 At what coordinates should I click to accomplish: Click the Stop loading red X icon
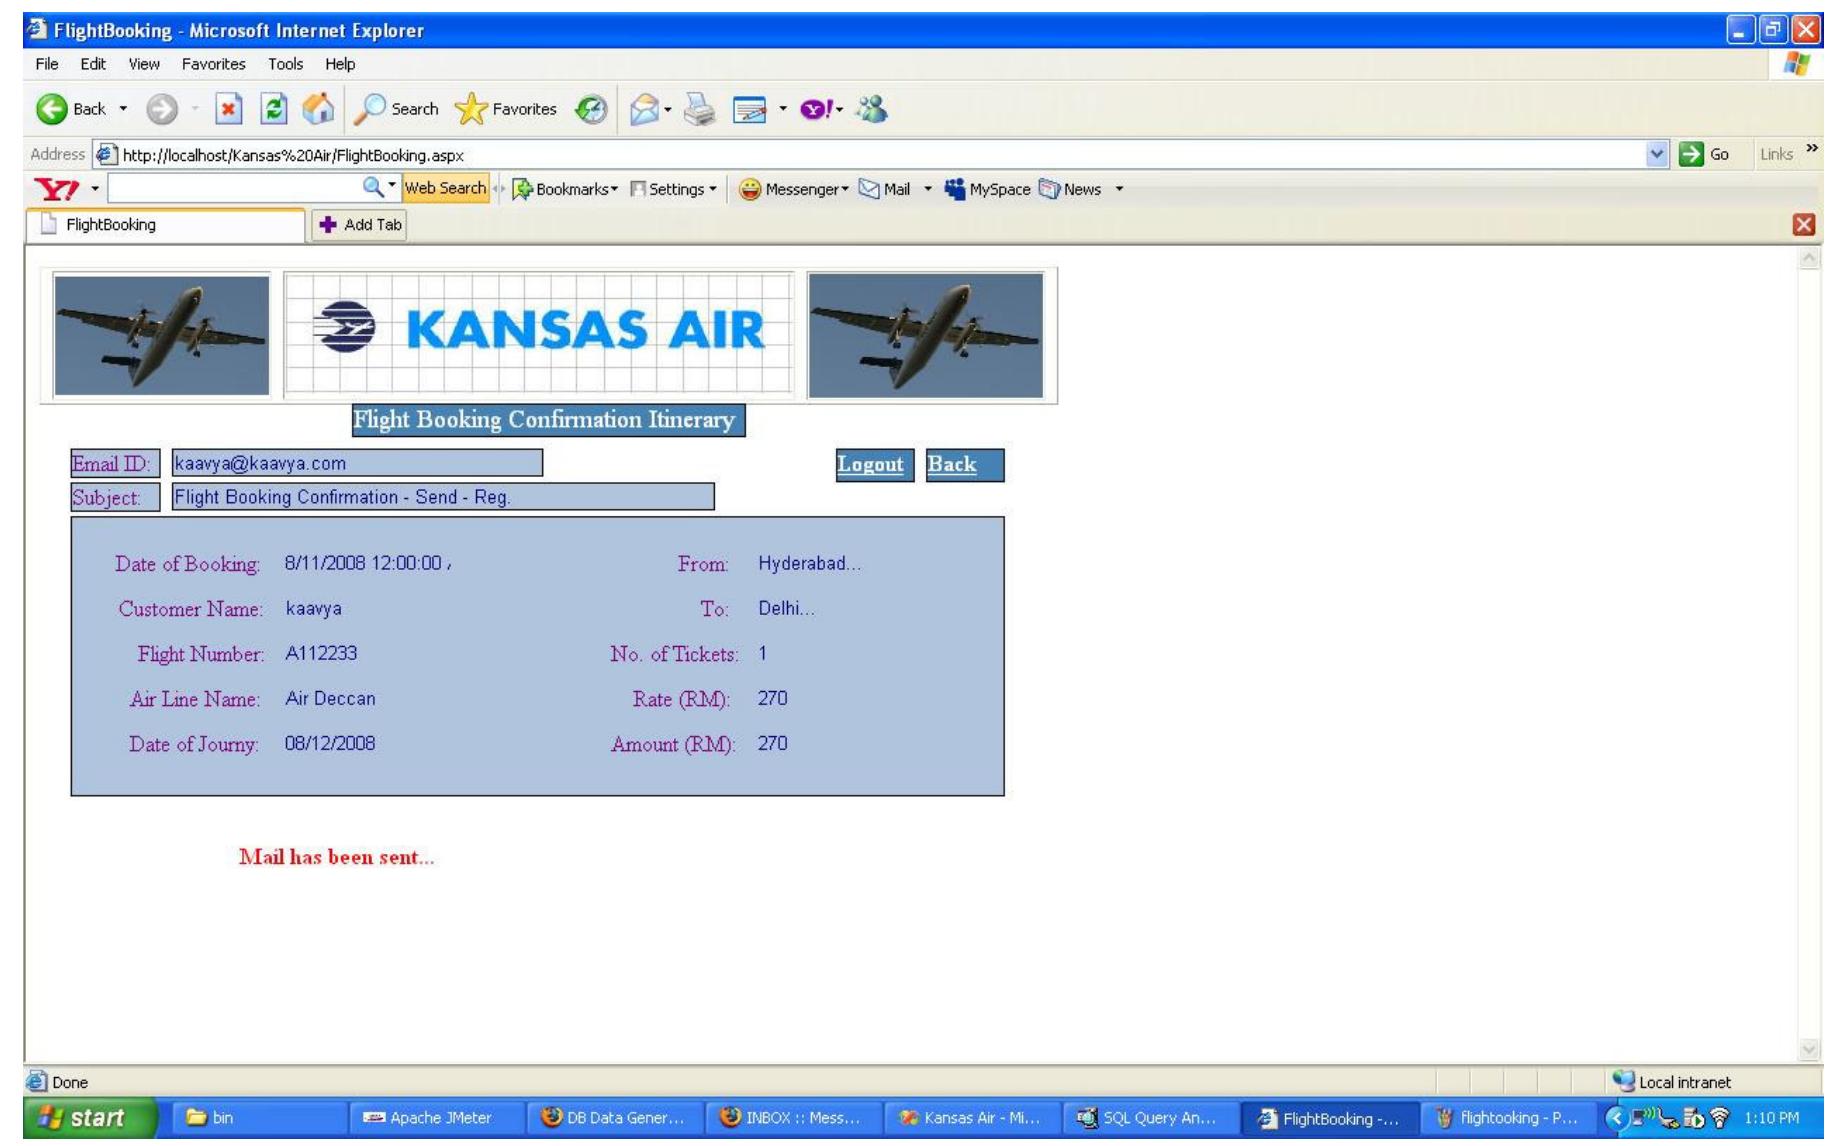click(231, 107)
